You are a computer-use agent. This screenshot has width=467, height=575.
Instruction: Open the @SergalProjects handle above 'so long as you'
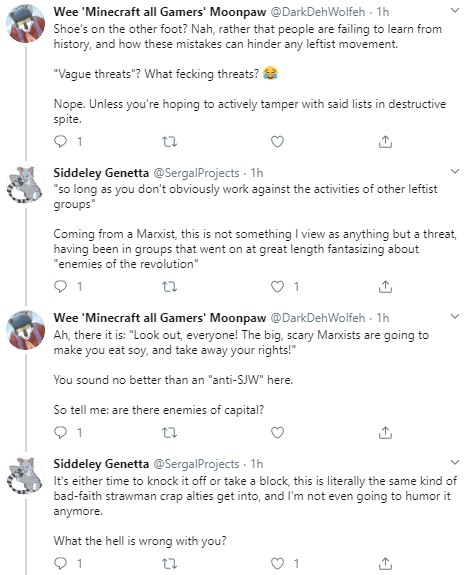point(196,173)
